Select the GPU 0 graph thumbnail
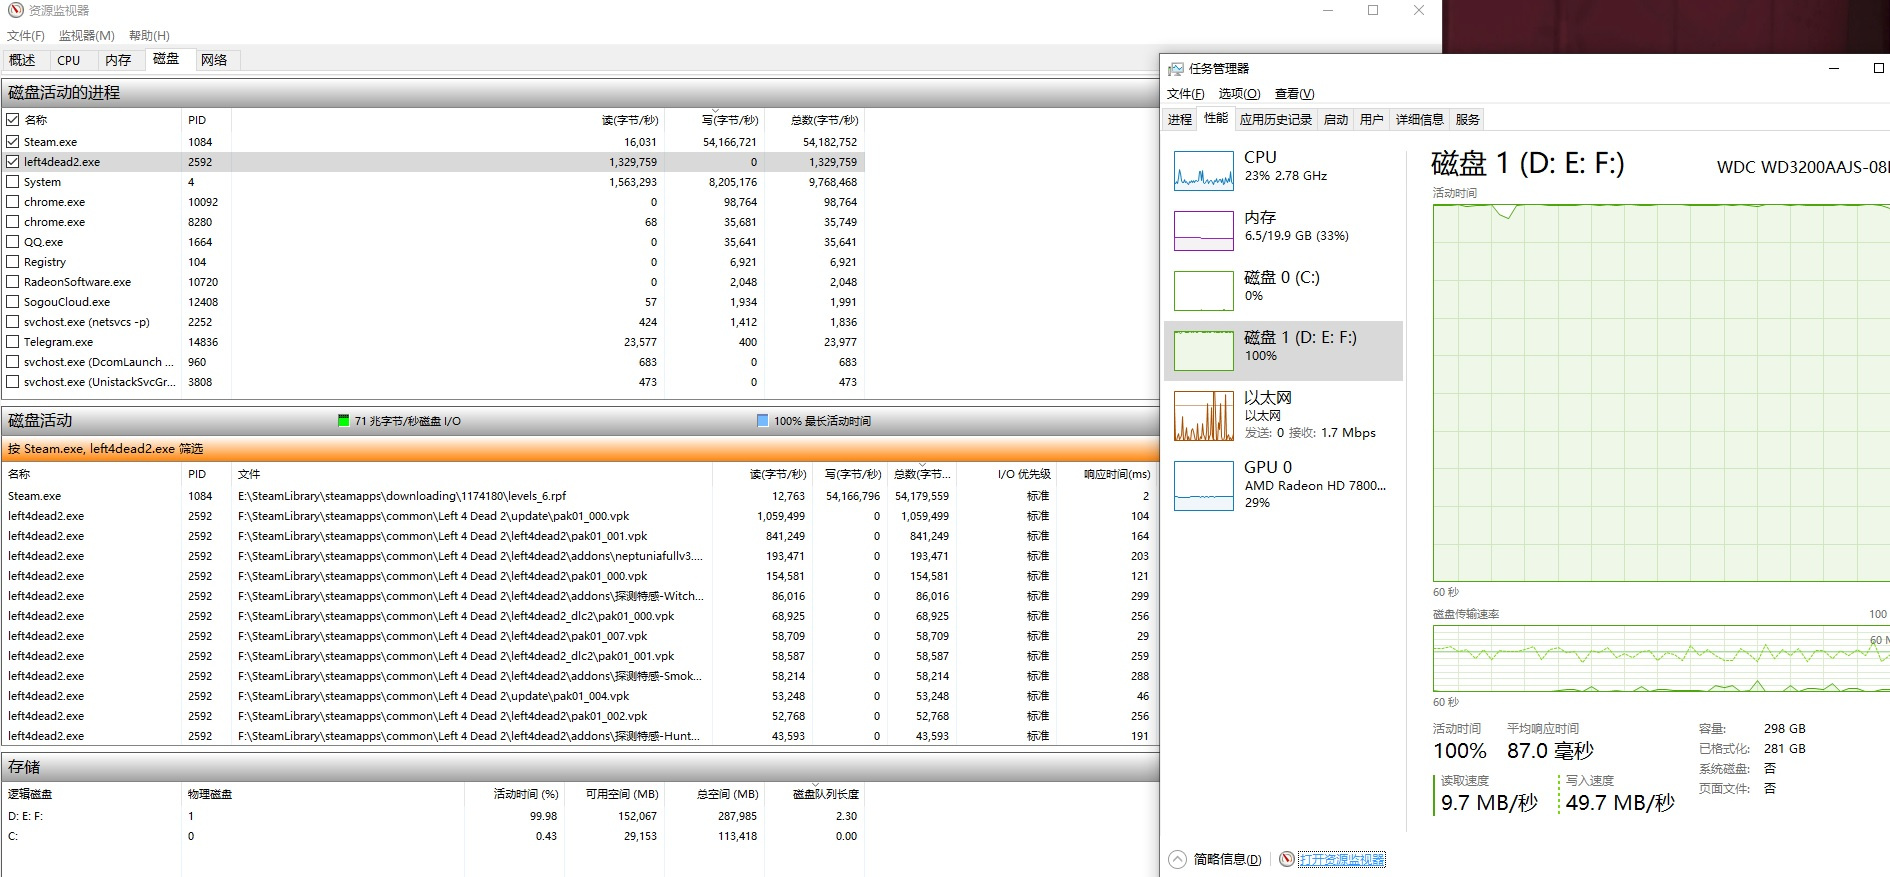Image resolution: width=1890 pixels, height=877 pixels. [1203, 486]
